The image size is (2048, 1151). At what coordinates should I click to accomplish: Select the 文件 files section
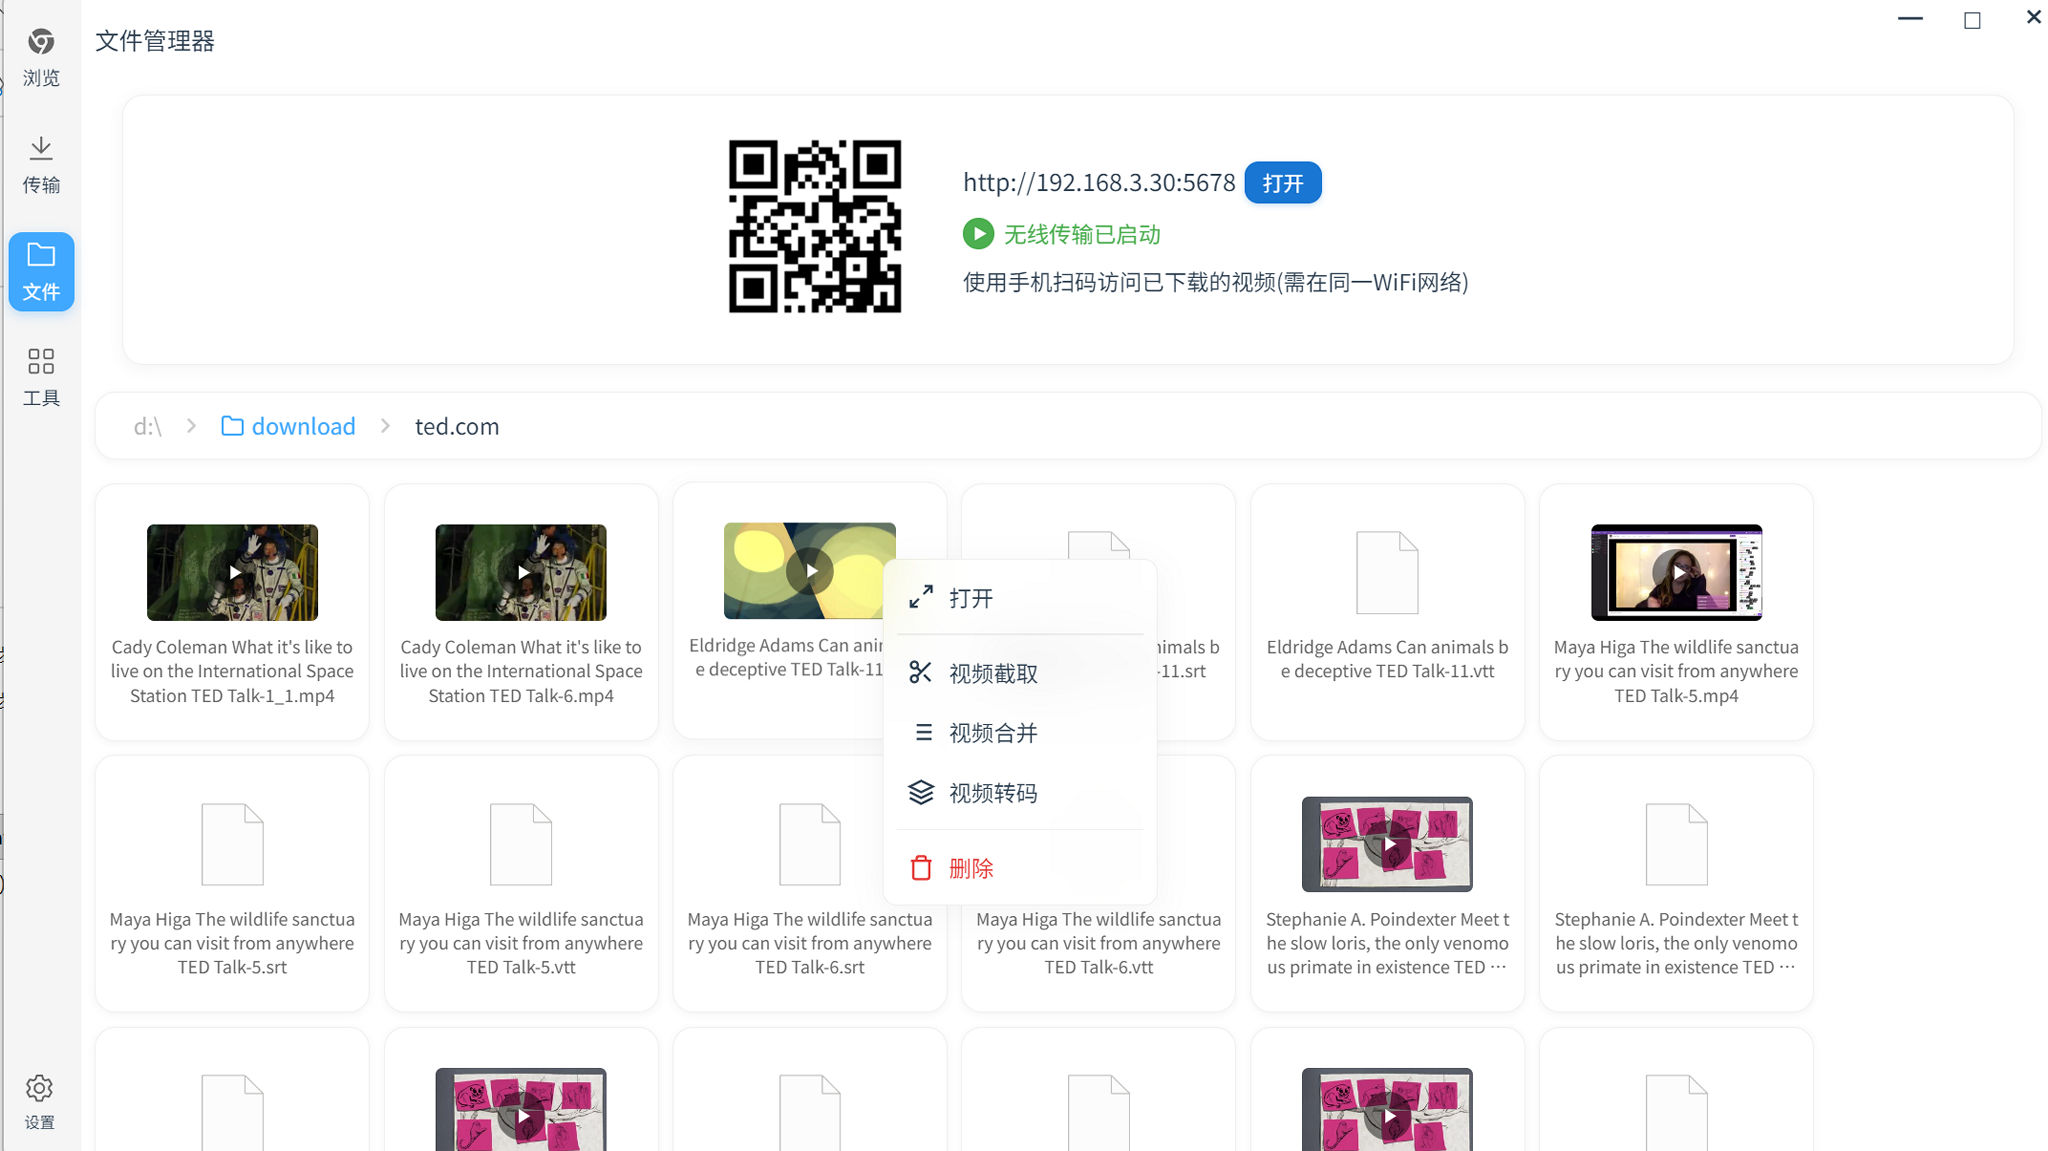(x=41, y=272)
